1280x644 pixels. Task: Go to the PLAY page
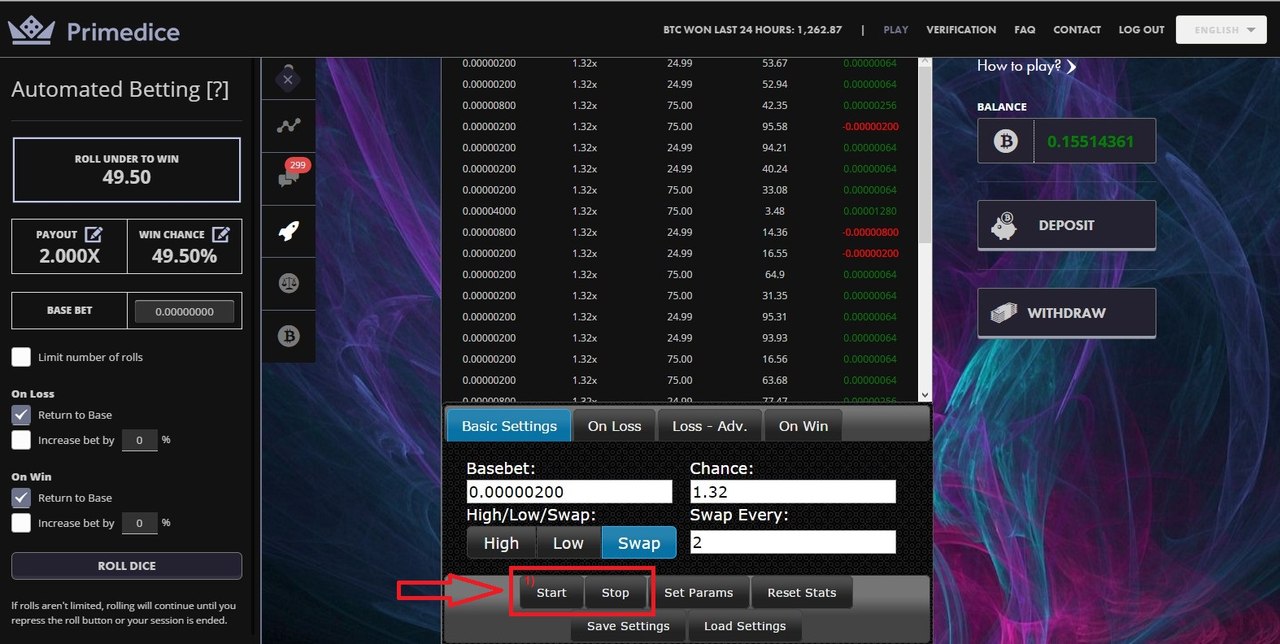tap(896, 30)
